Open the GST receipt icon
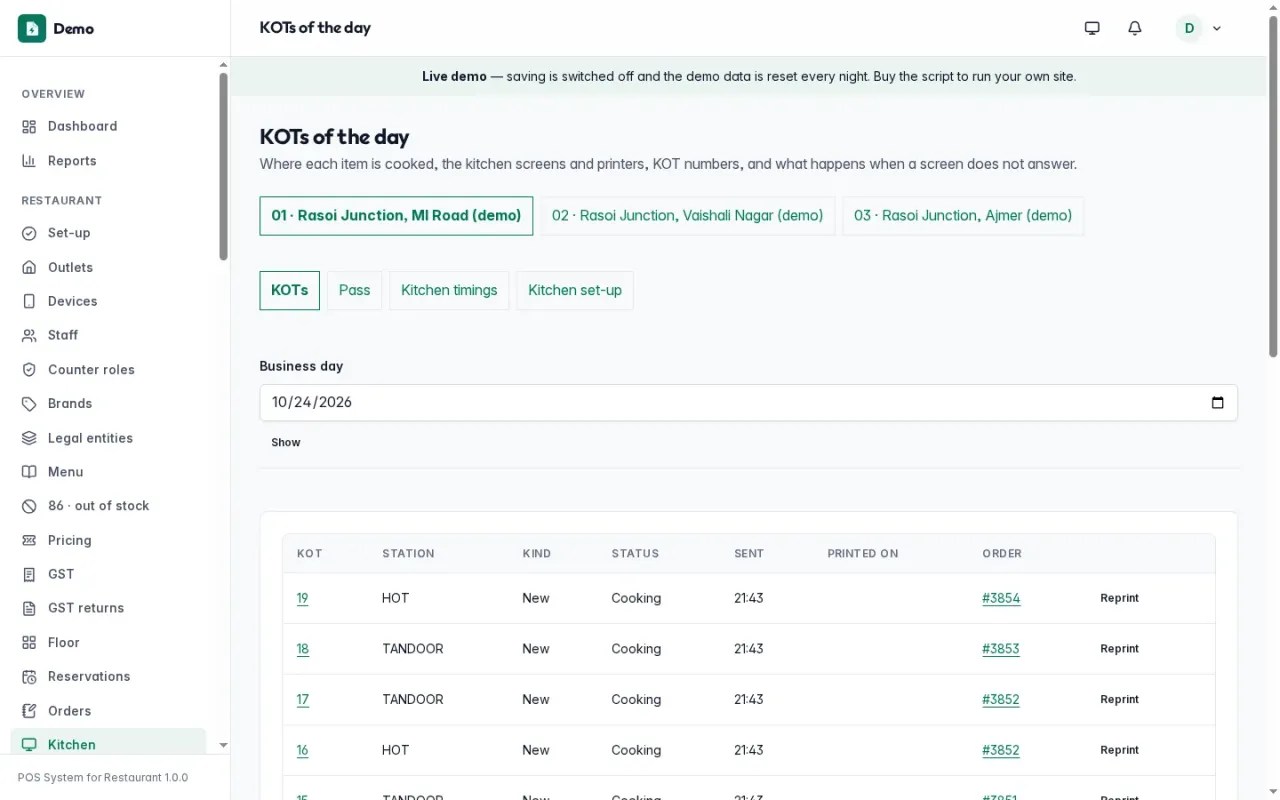Image resolution: width=1280 pixels, height=800 pixels. coord(29,575)
